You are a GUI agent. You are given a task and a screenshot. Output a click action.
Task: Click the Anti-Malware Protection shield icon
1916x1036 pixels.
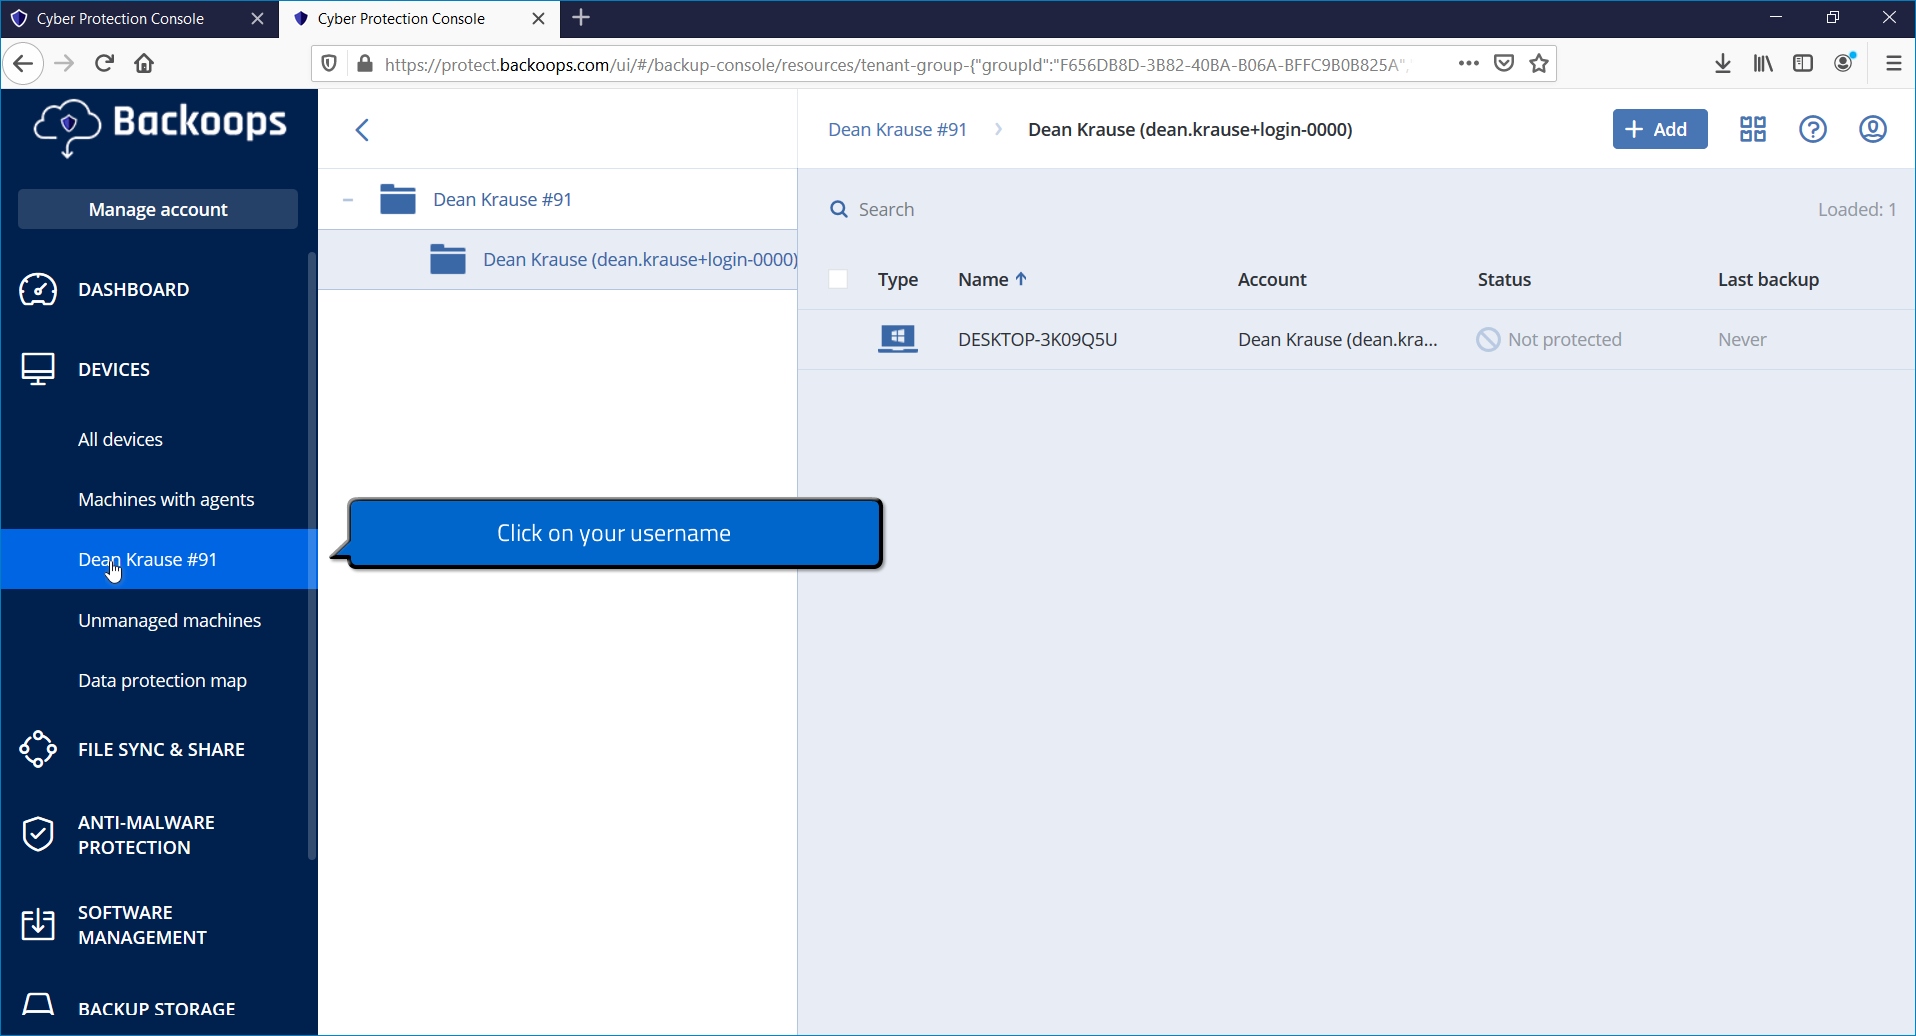(38, 834)
